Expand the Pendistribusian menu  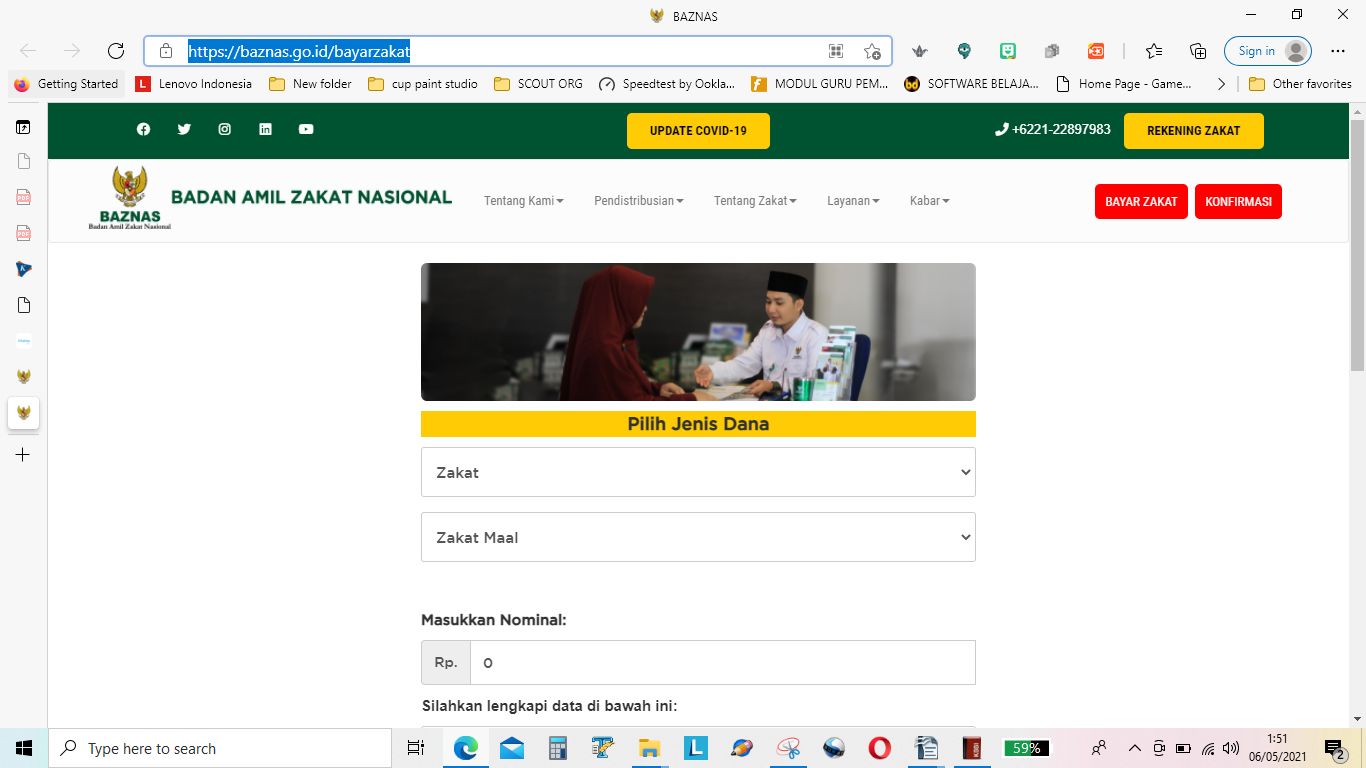tap(639, 201)
